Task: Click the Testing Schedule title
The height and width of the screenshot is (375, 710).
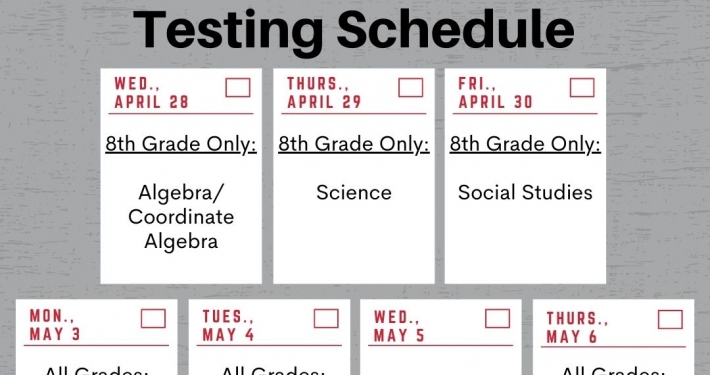Action: (x=354, y=29)
